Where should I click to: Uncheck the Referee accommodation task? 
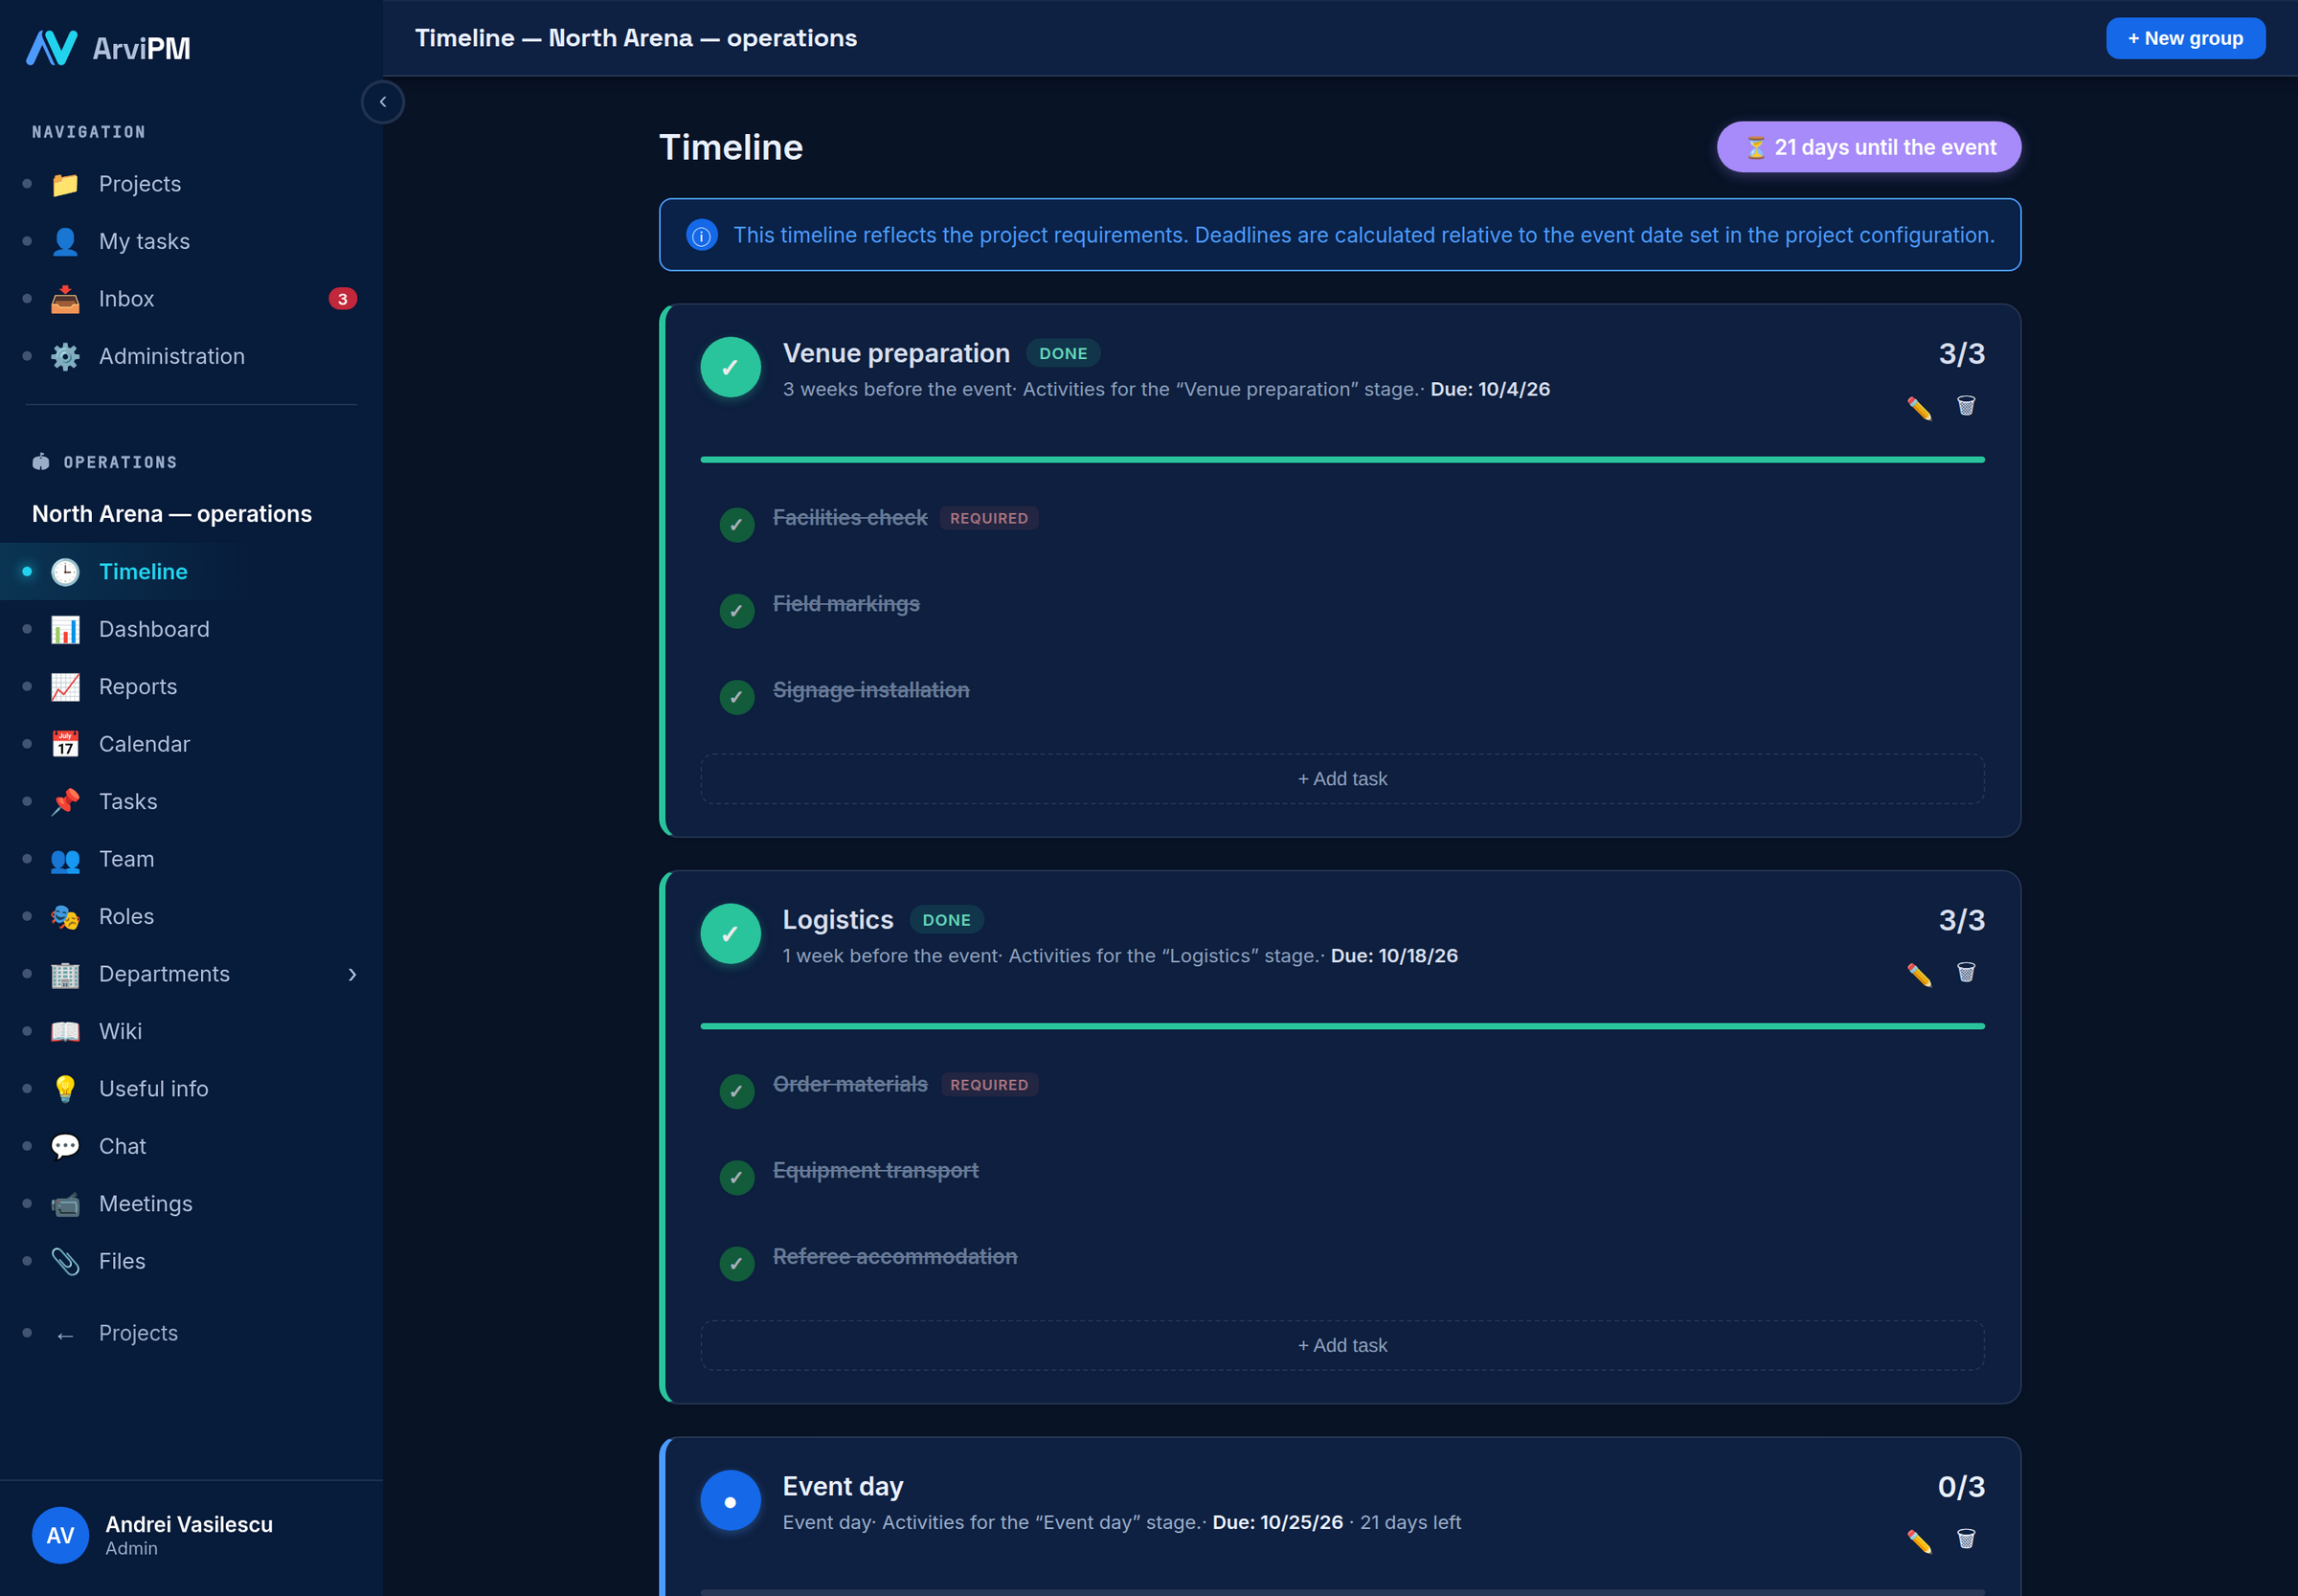tap(737, 1263)
